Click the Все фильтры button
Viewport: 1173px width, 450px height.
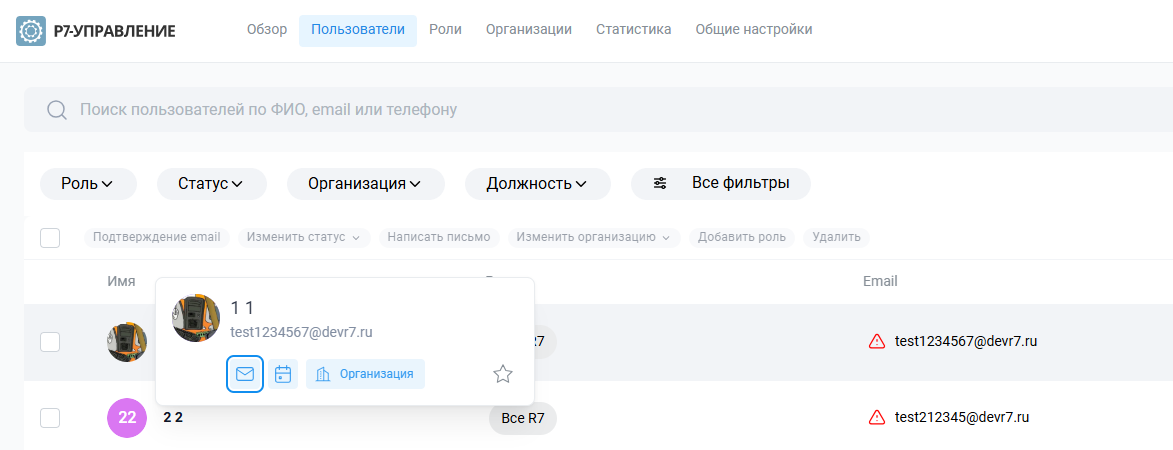click(x=720, y=184)
